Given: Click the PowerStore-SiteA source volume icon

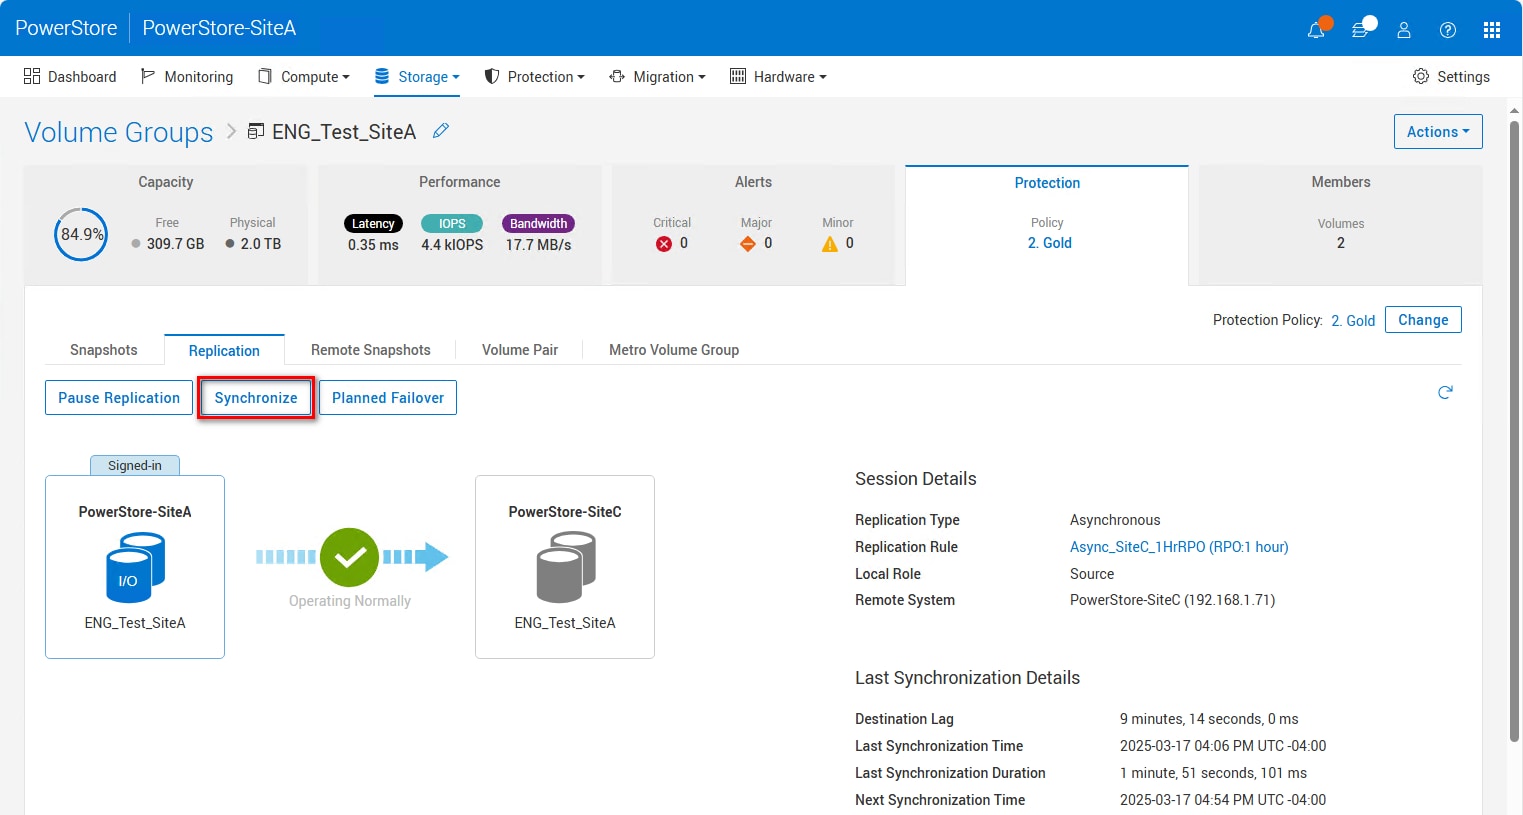Looking at the screenshot, I should pyautogui.click(x=135, y=567).
